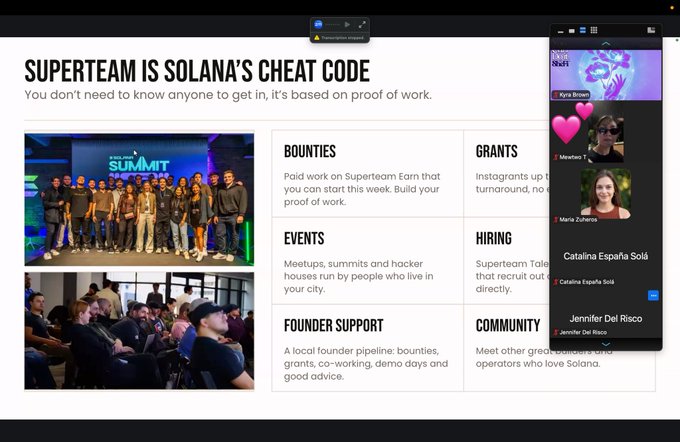Image resolution: width=680 pixels, height=442 pixels.
Task: Show more participants with the down chevron
Action: 606,344
